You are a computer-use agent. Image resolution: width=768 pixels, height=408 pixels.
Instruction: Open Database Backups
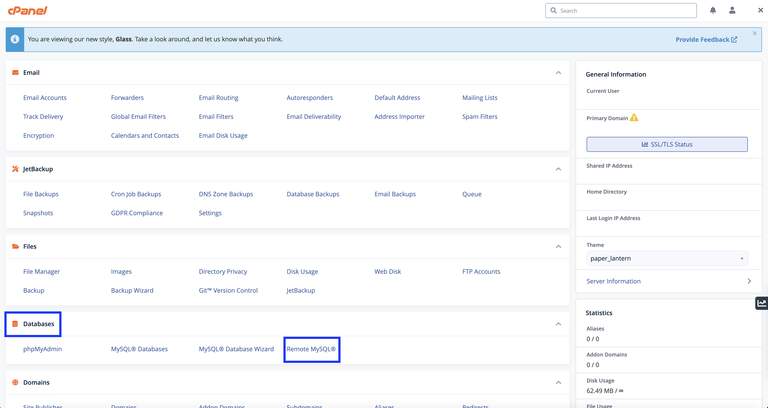point(312,194)
